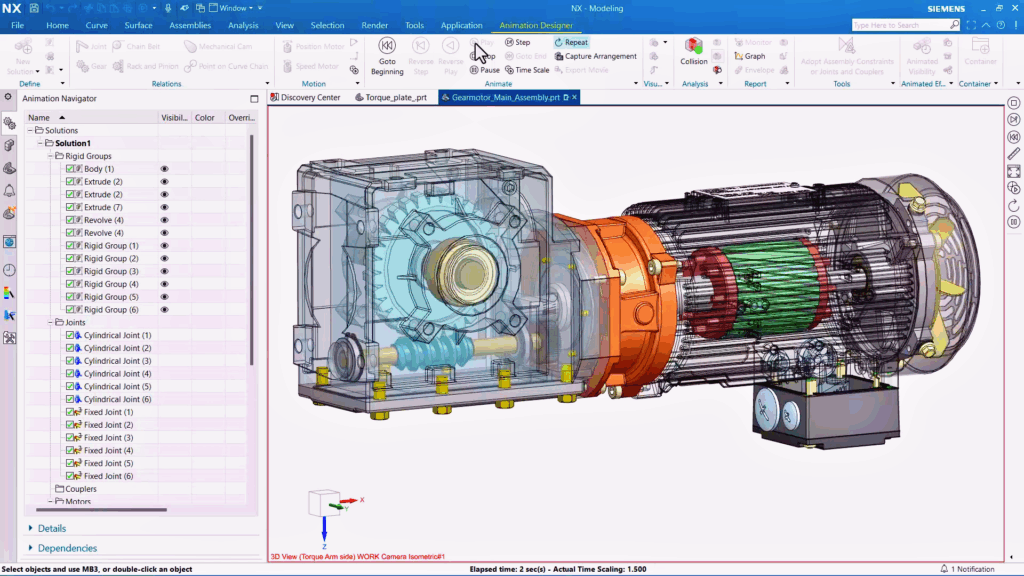The image size is (1024, 576).
Task: Click the Goto Beginning playback icon
Action: [x=387, y=46]
